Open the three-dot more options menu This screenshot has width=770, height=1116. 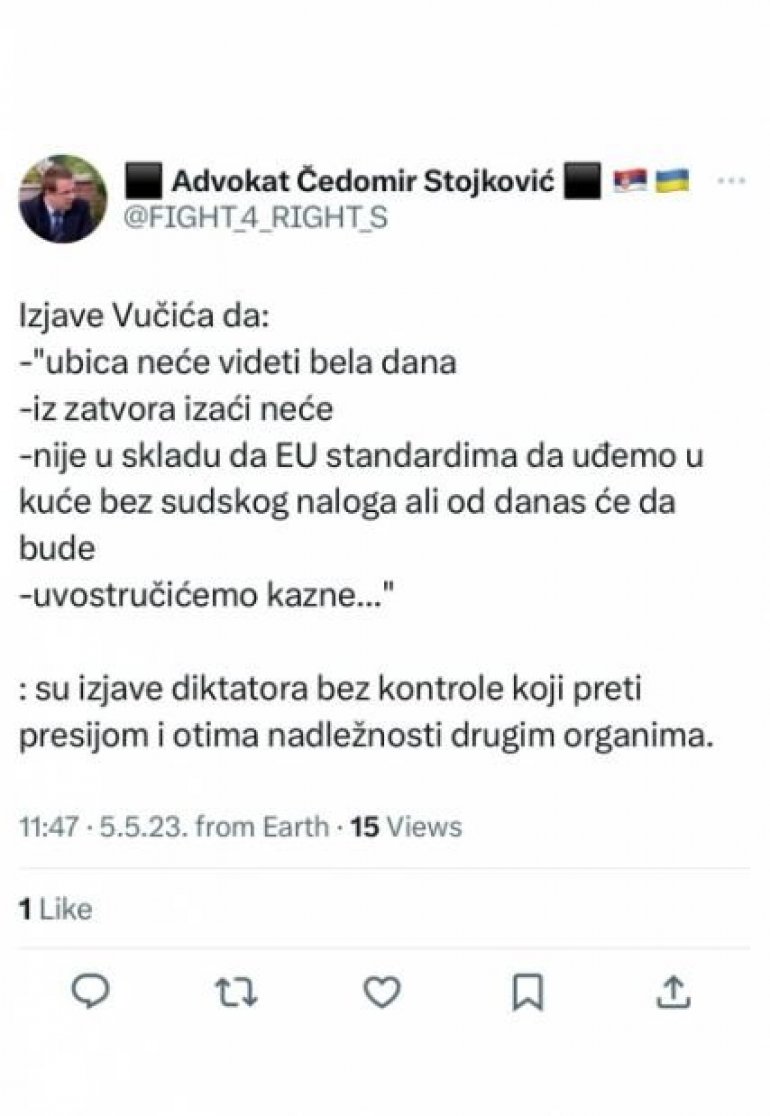pyautogui.click(x=731, y=181)
